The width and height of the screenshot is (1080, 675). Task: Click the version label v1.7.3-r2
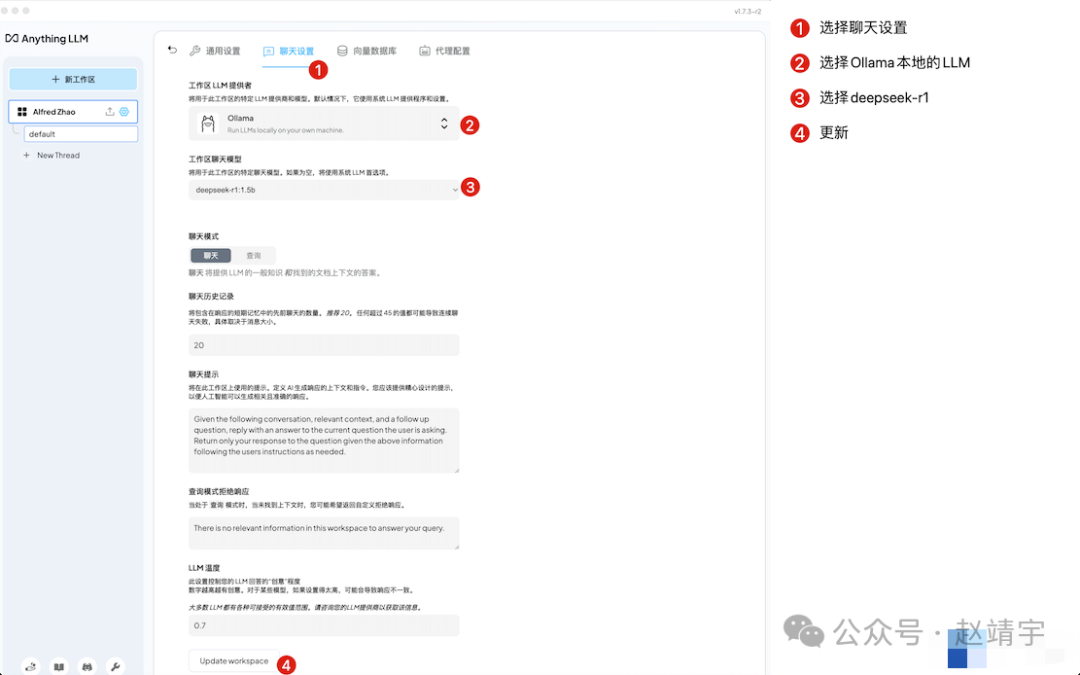(x=747, y=11)
